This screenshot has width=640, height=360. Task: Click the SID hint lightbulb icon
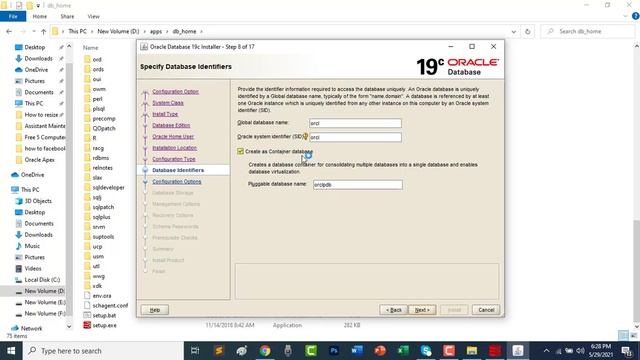pyautogui.click(x=305, y=137)
